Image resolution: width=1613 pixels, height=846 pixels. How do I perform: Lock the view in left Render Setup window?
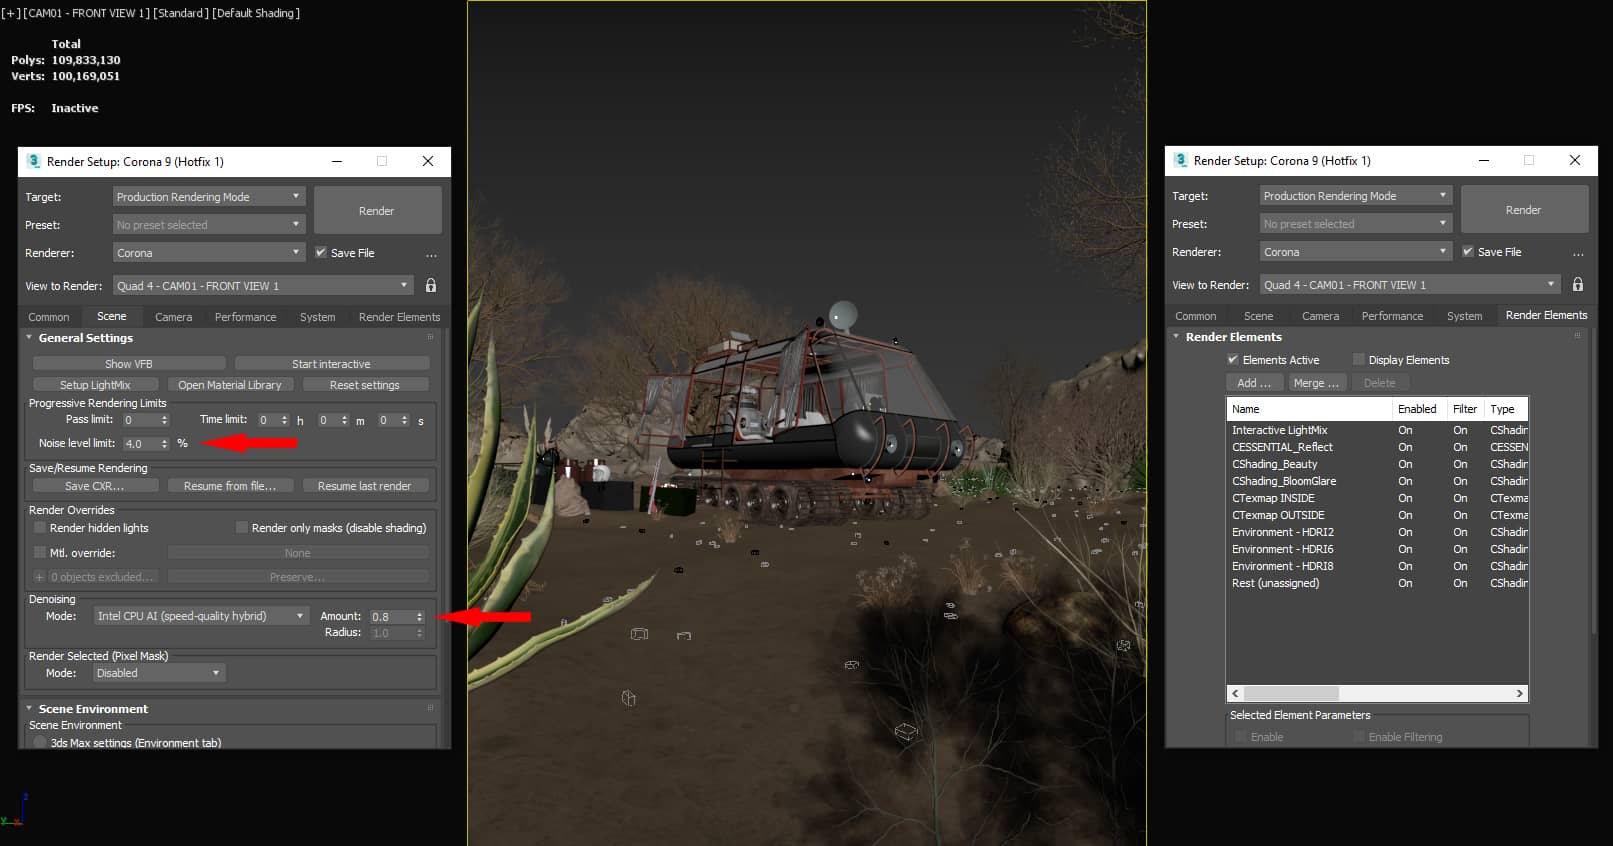click(431, 286)
